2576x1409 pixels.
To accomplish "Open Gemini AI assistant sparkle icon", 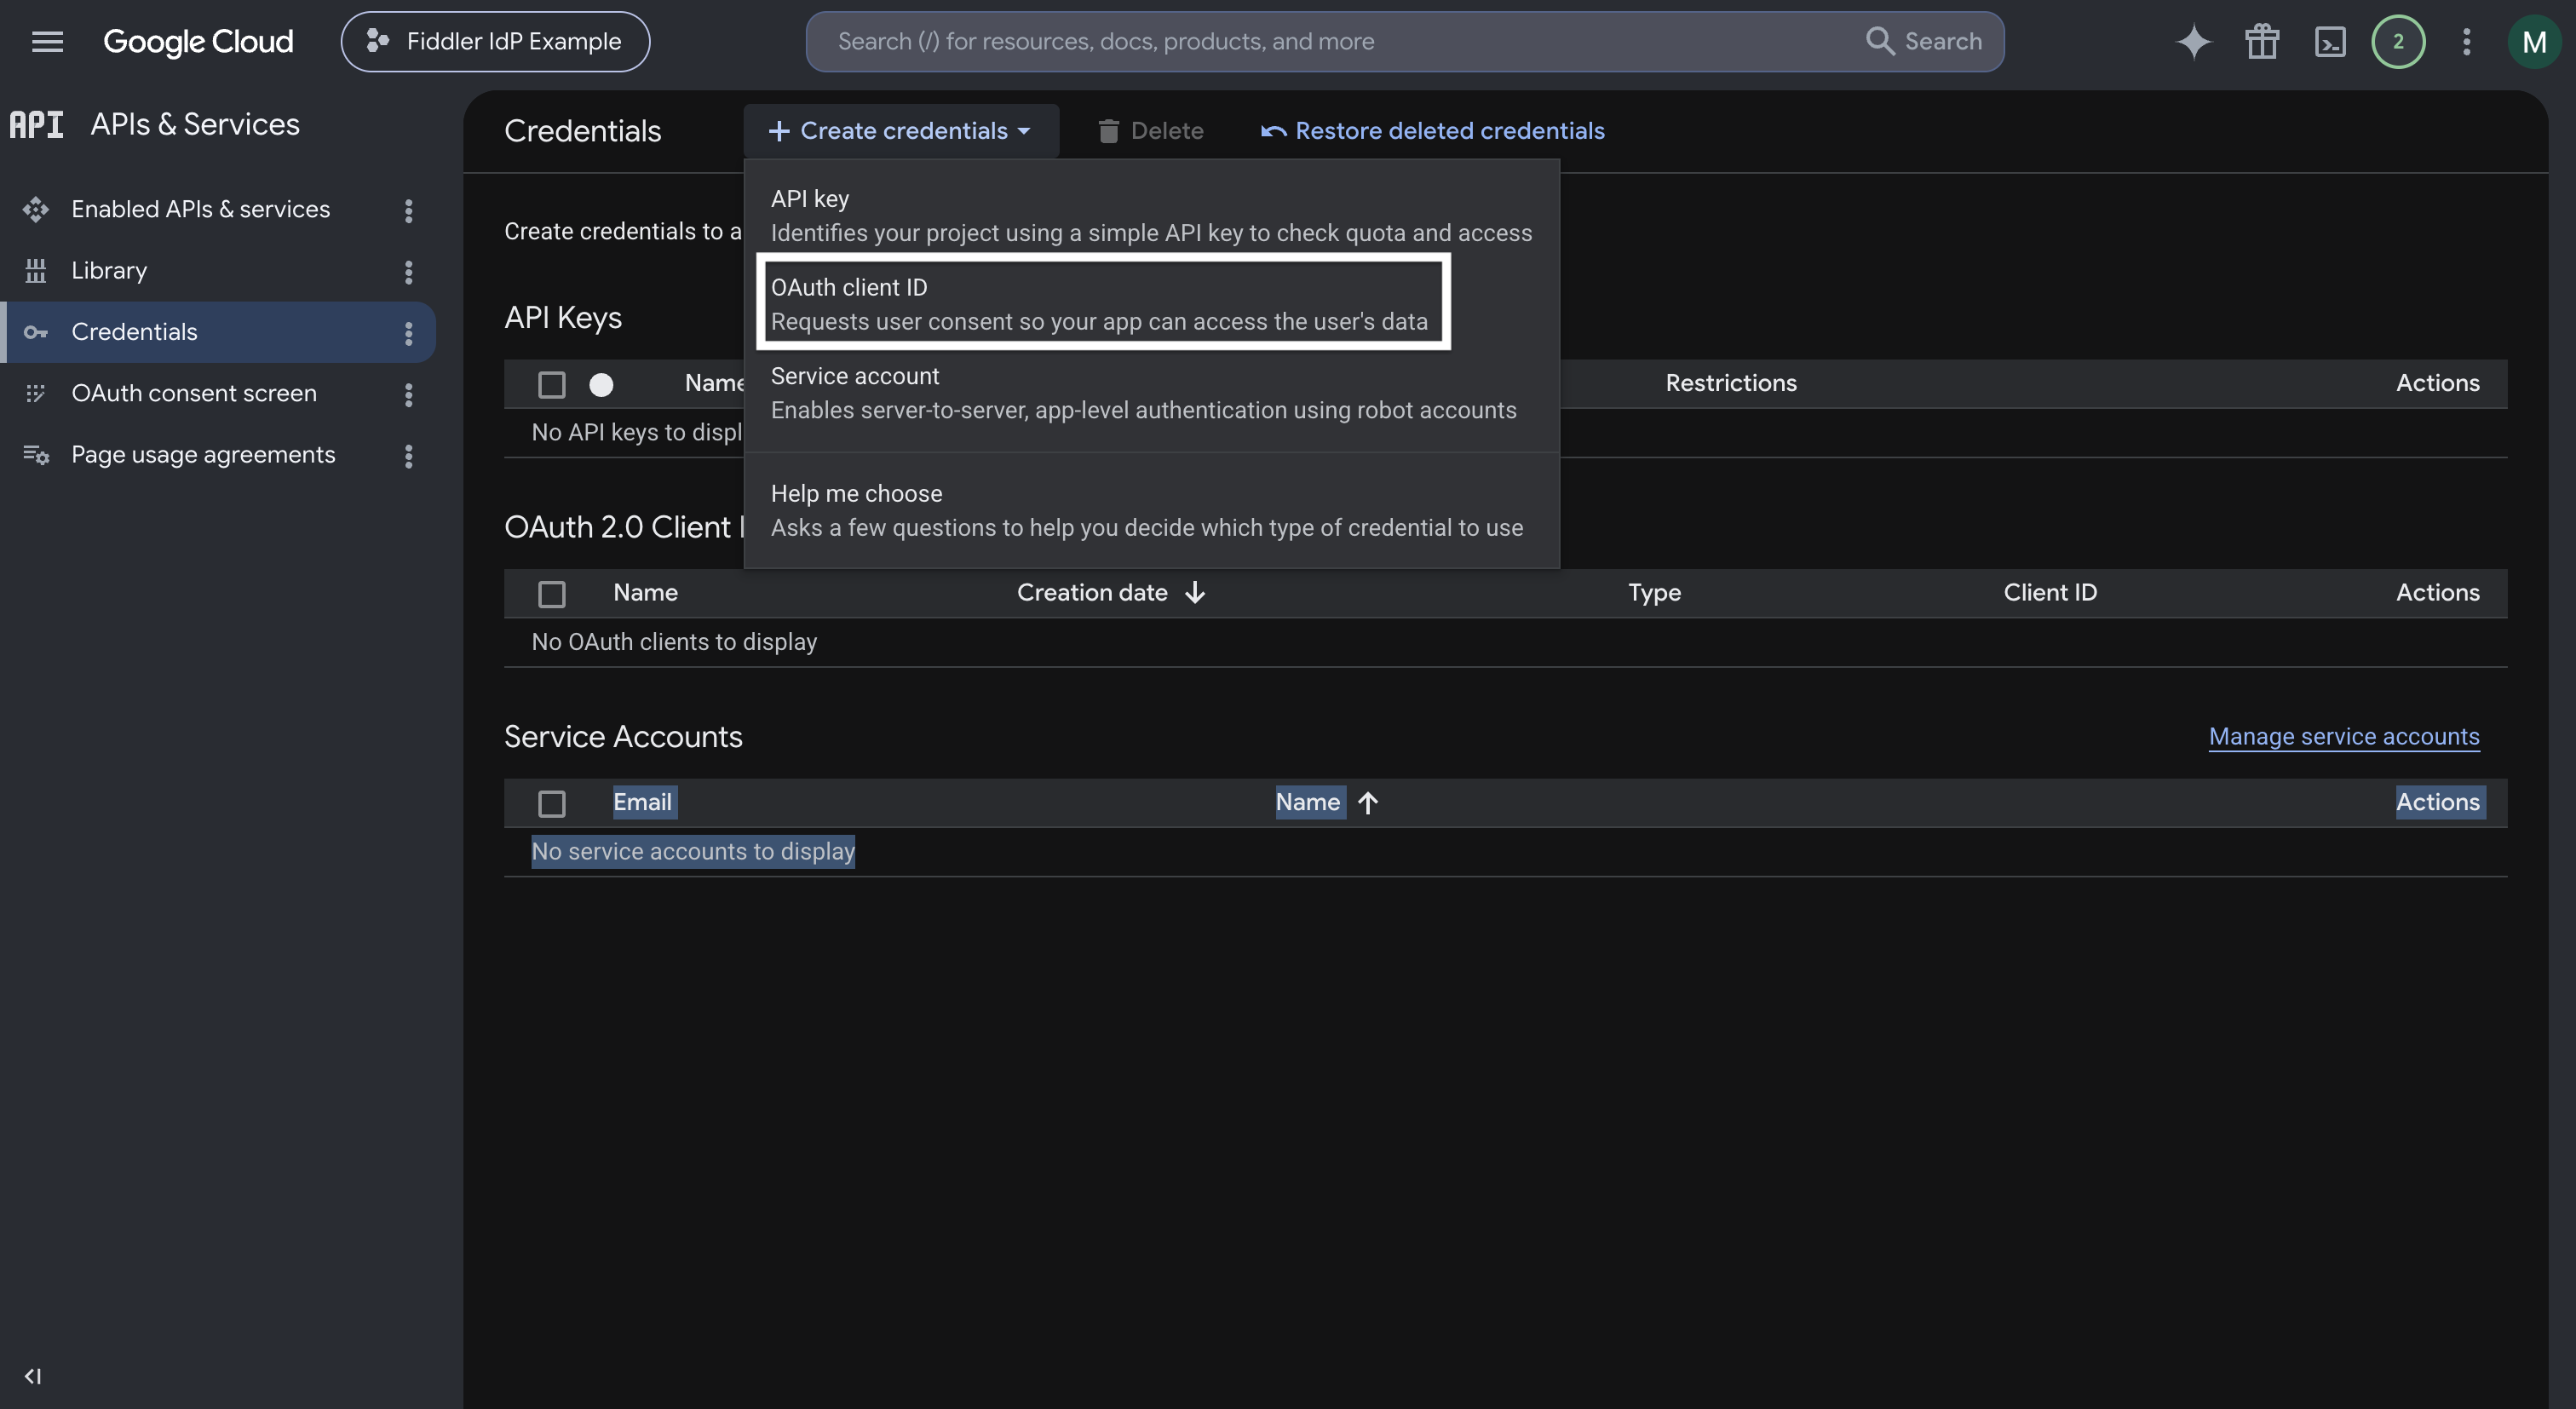I will (x=2193, y=41).
